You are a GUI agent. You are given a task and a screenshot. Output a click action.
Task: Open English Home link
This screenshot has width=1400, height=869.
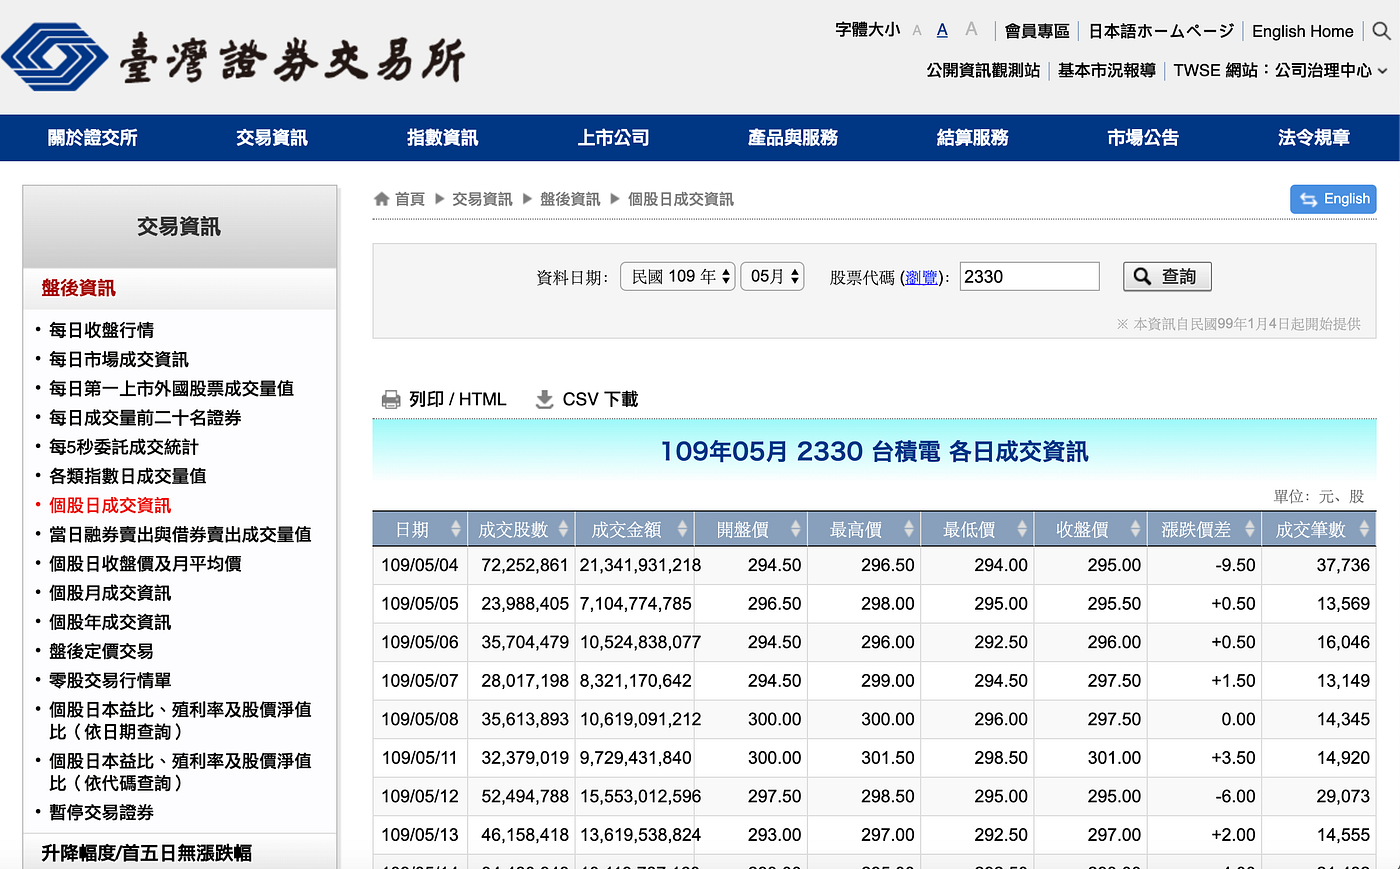[x=1303, y=31]
